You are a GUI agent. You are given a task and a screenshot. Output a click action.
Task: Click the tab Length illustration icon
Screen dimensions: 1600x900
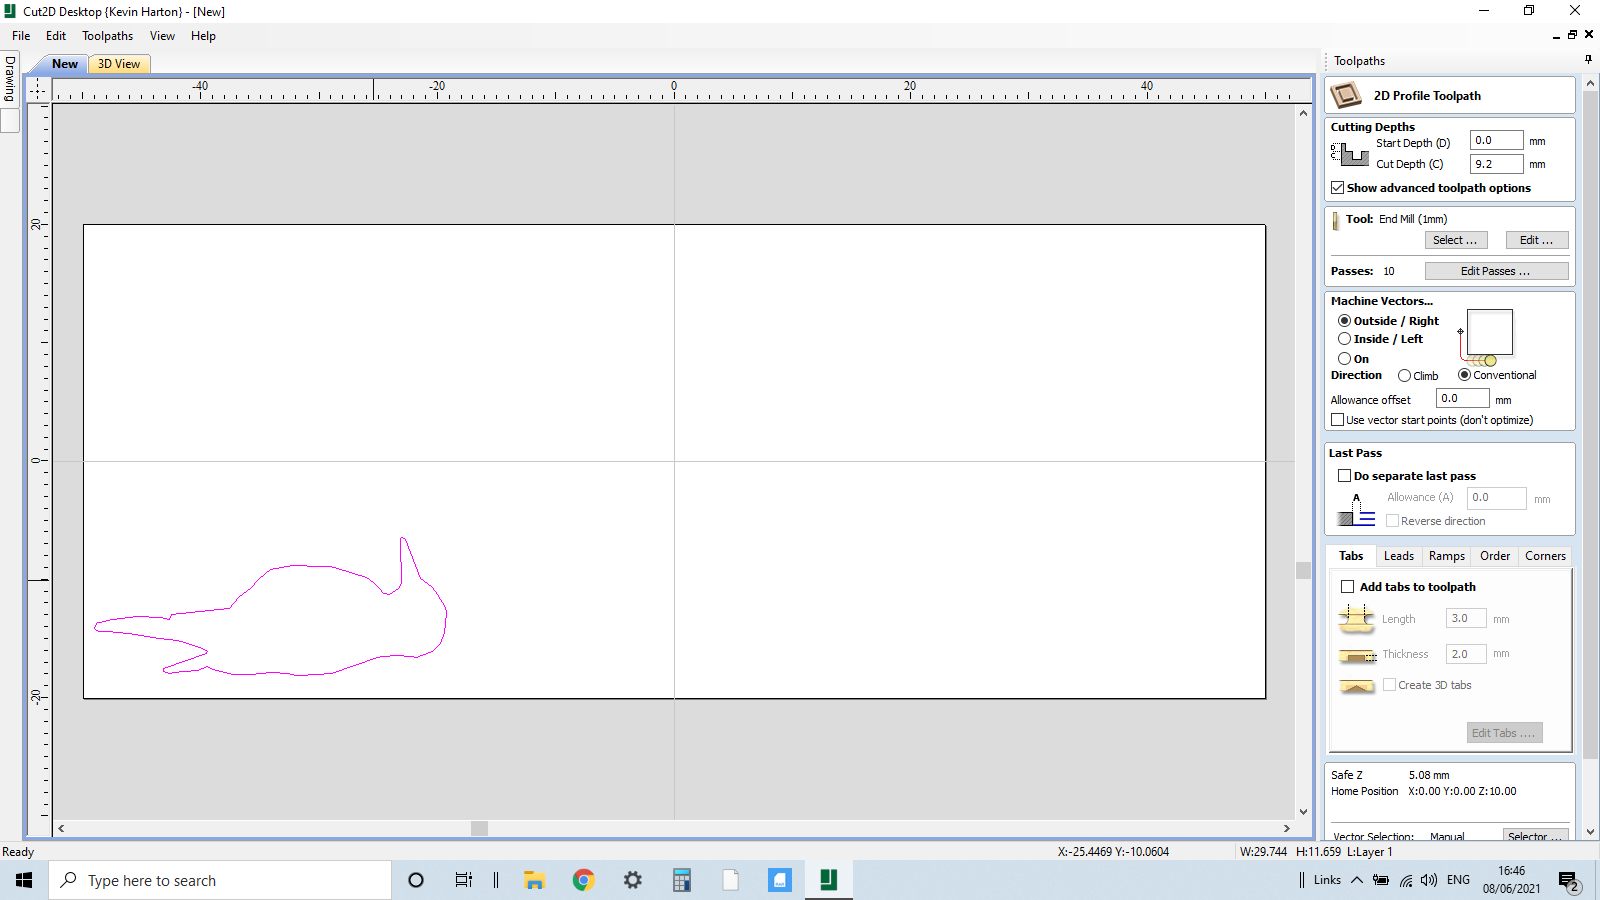coord(1357,620)
